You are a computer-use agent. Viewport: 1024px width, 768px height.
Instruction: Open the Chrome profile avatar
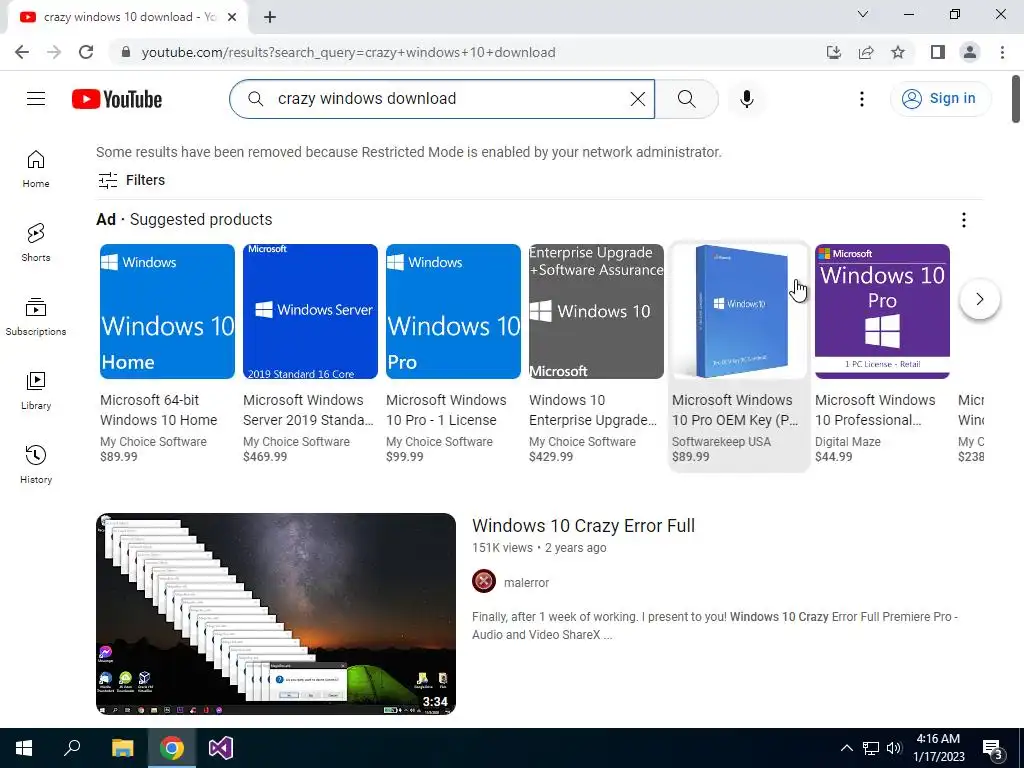pyautogui.click(x=970, y=52)
